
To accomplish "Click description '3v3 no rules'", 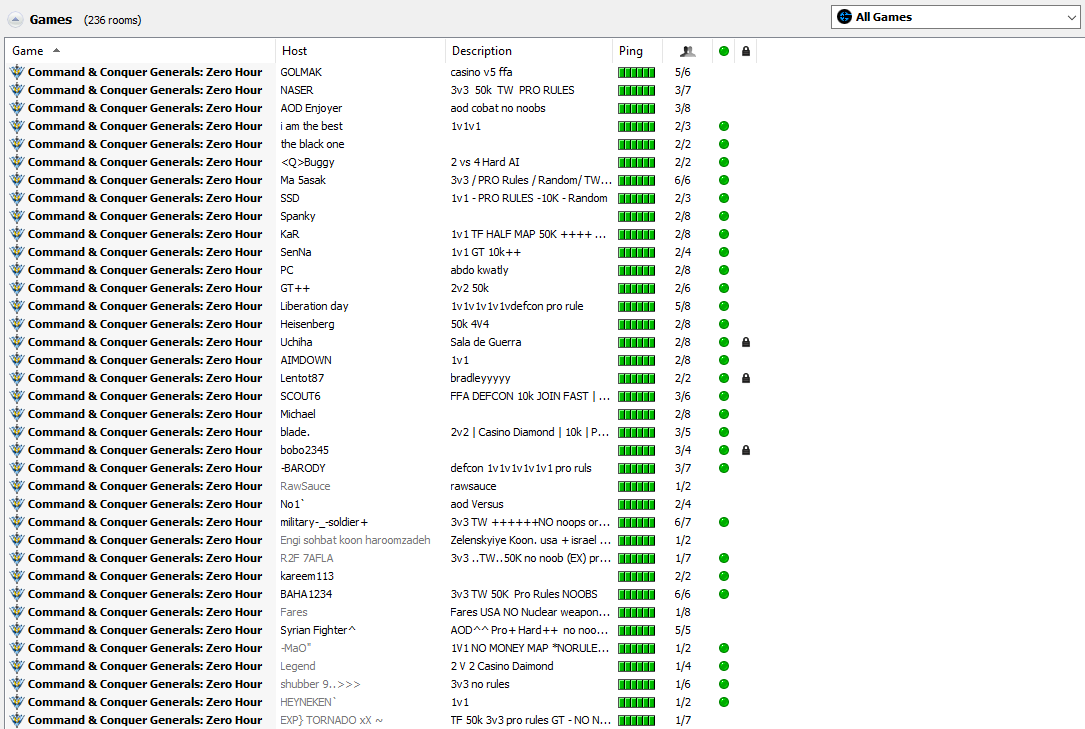I will tap(480, 683).
